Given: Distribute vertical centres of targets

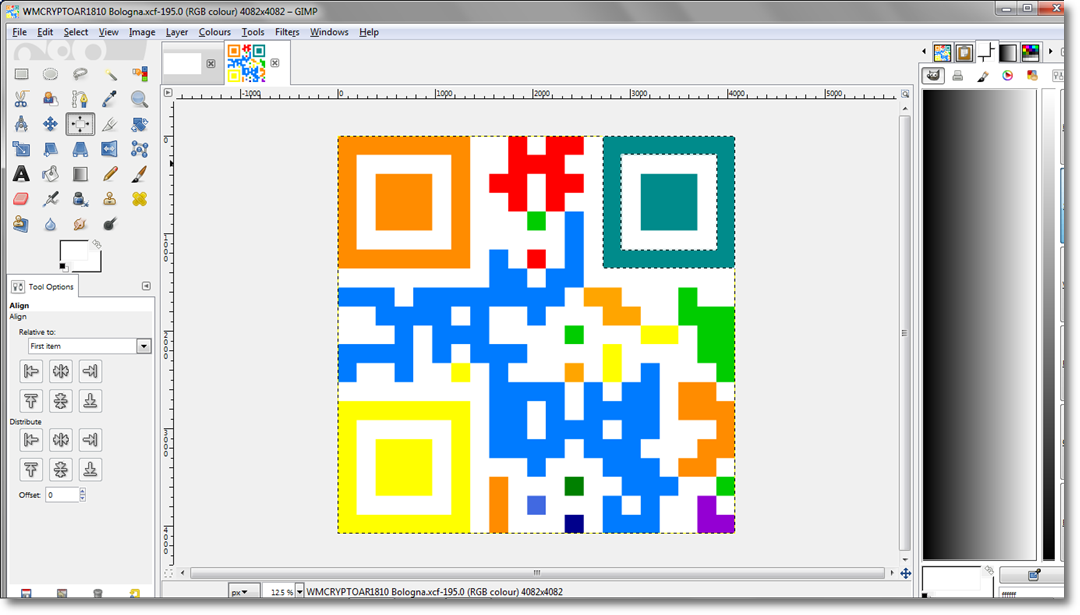Looking at the screenshot, I should 61,470.
